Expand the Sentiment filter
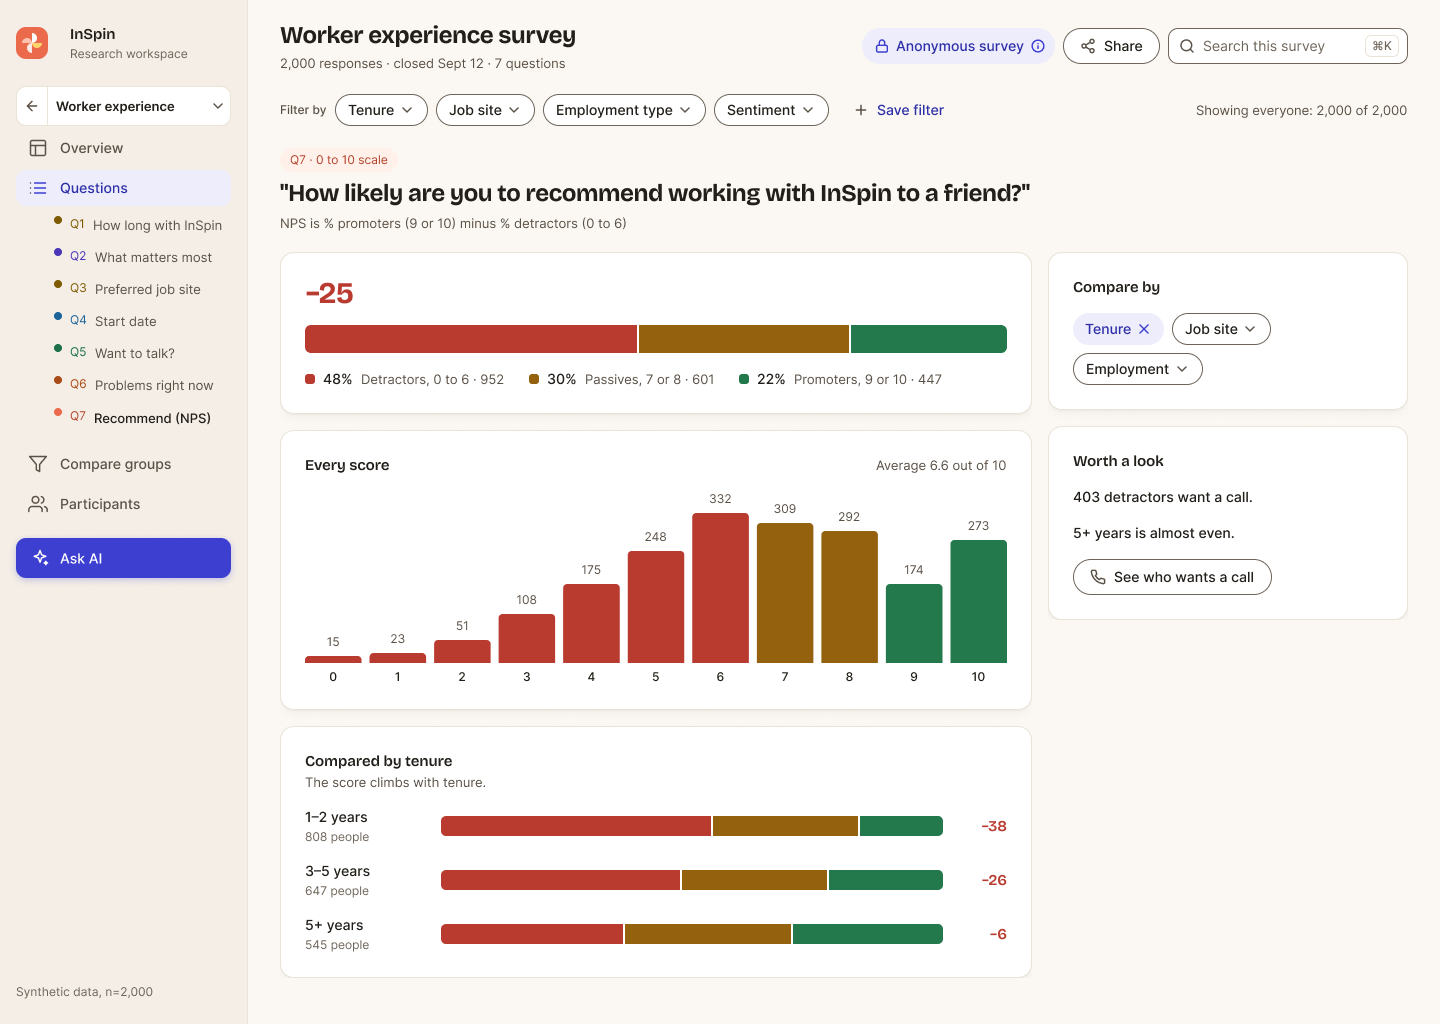The image size is (1440, 1024). point(771,110)
